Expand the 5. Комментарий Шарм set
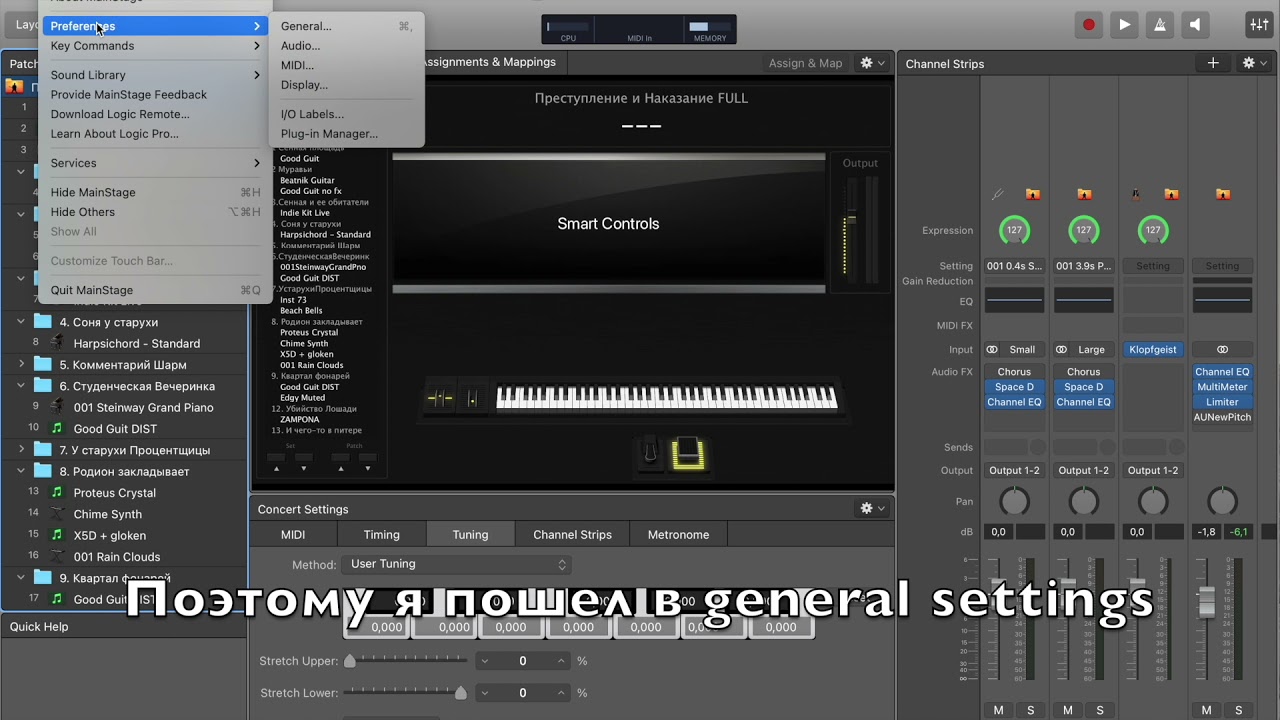The width and height of the screenshot is (1280, 720). pyautogui.click(x=20, y=365)
